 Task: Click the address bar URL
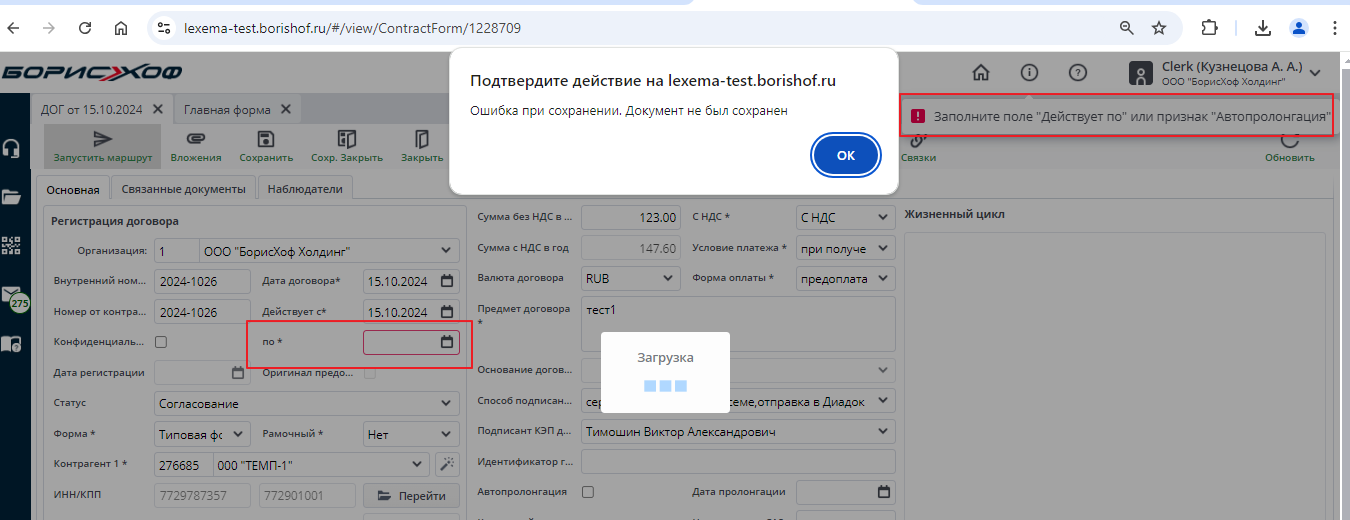tap(352, 28)
